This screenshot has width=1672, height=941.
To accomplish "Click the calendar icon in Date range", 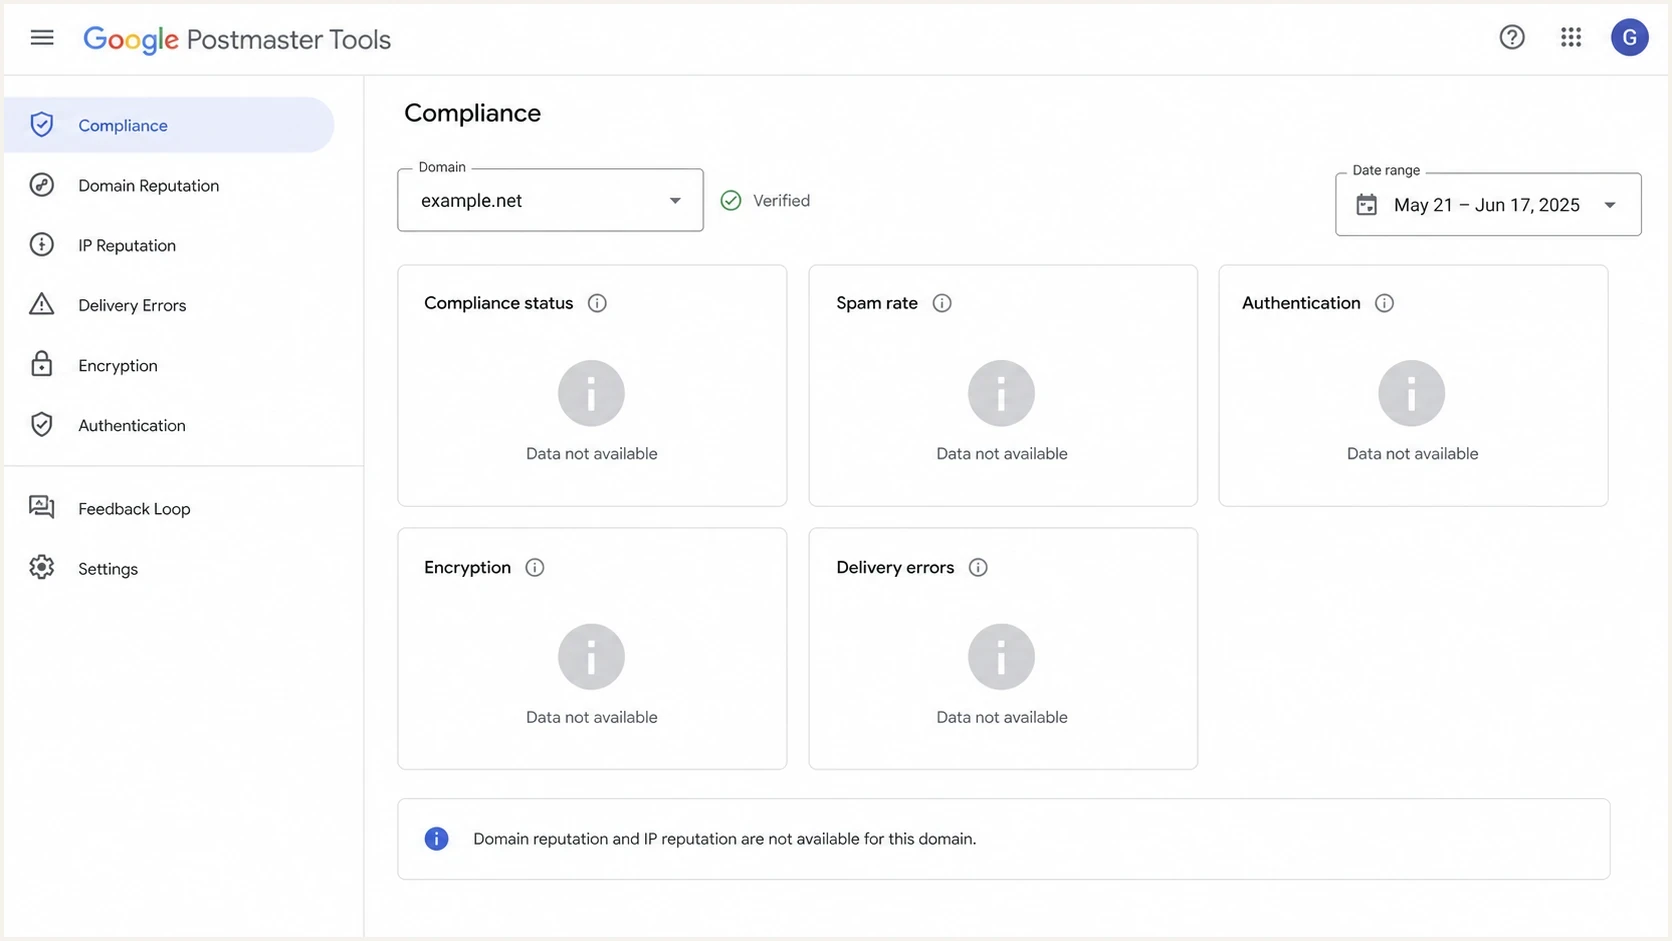I will pyautogui.click(x=1366, y=205).
